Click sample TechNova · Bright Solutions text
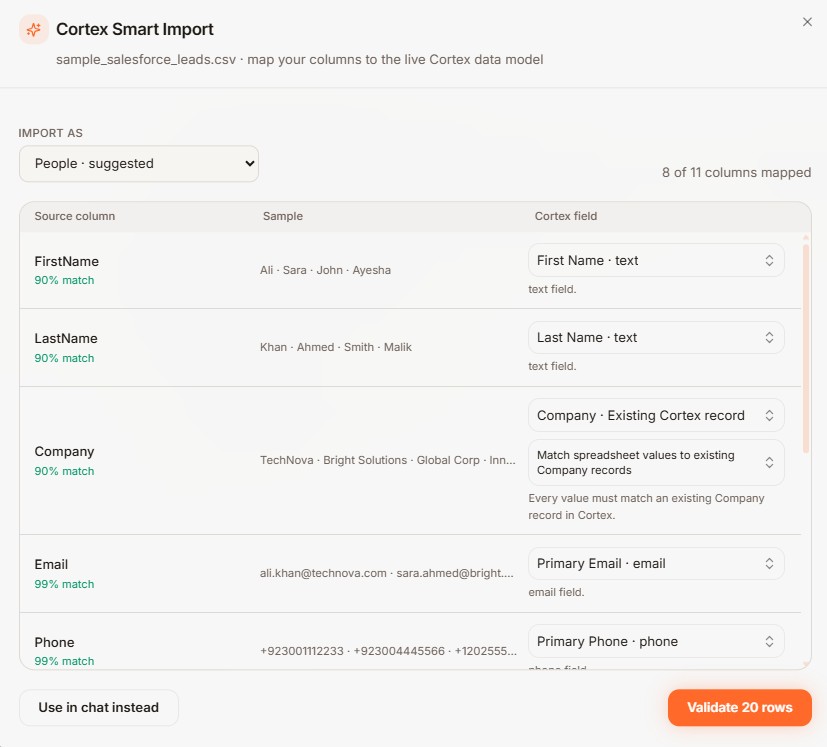 [388, 460]
